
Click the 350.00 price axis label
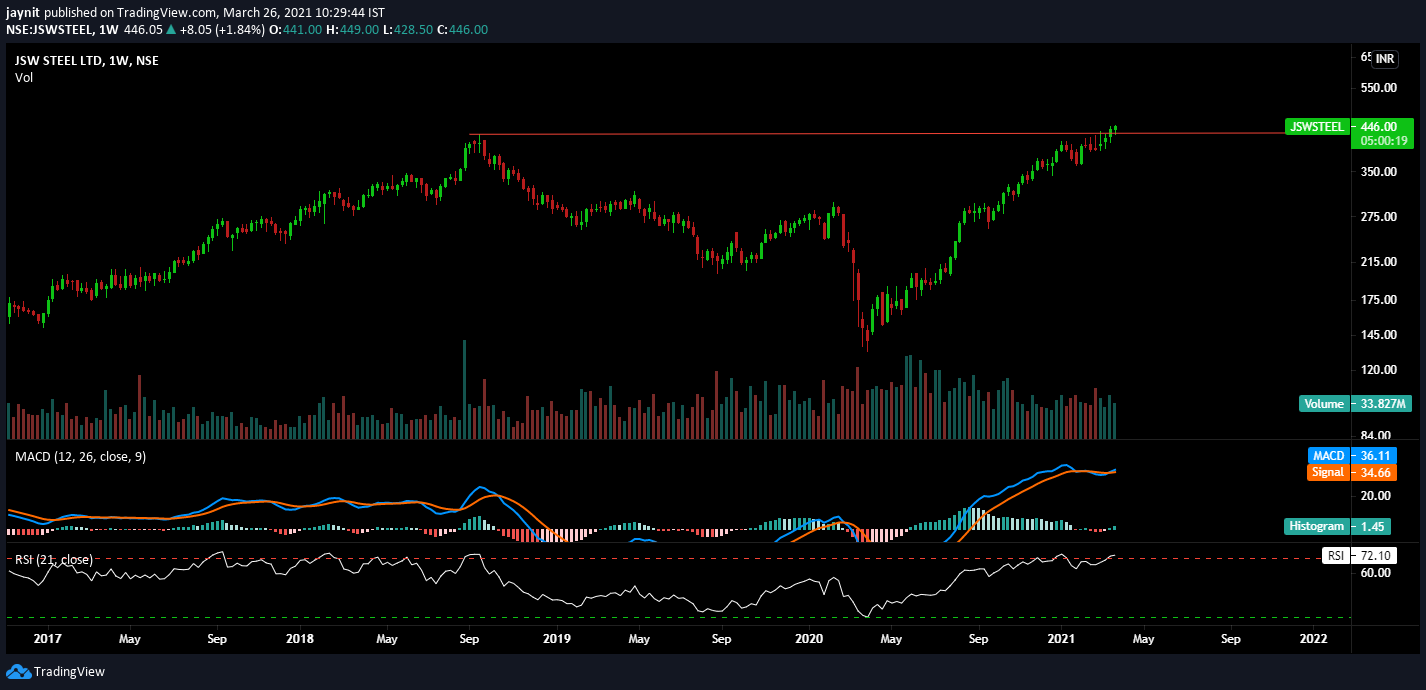(1379, 172)
